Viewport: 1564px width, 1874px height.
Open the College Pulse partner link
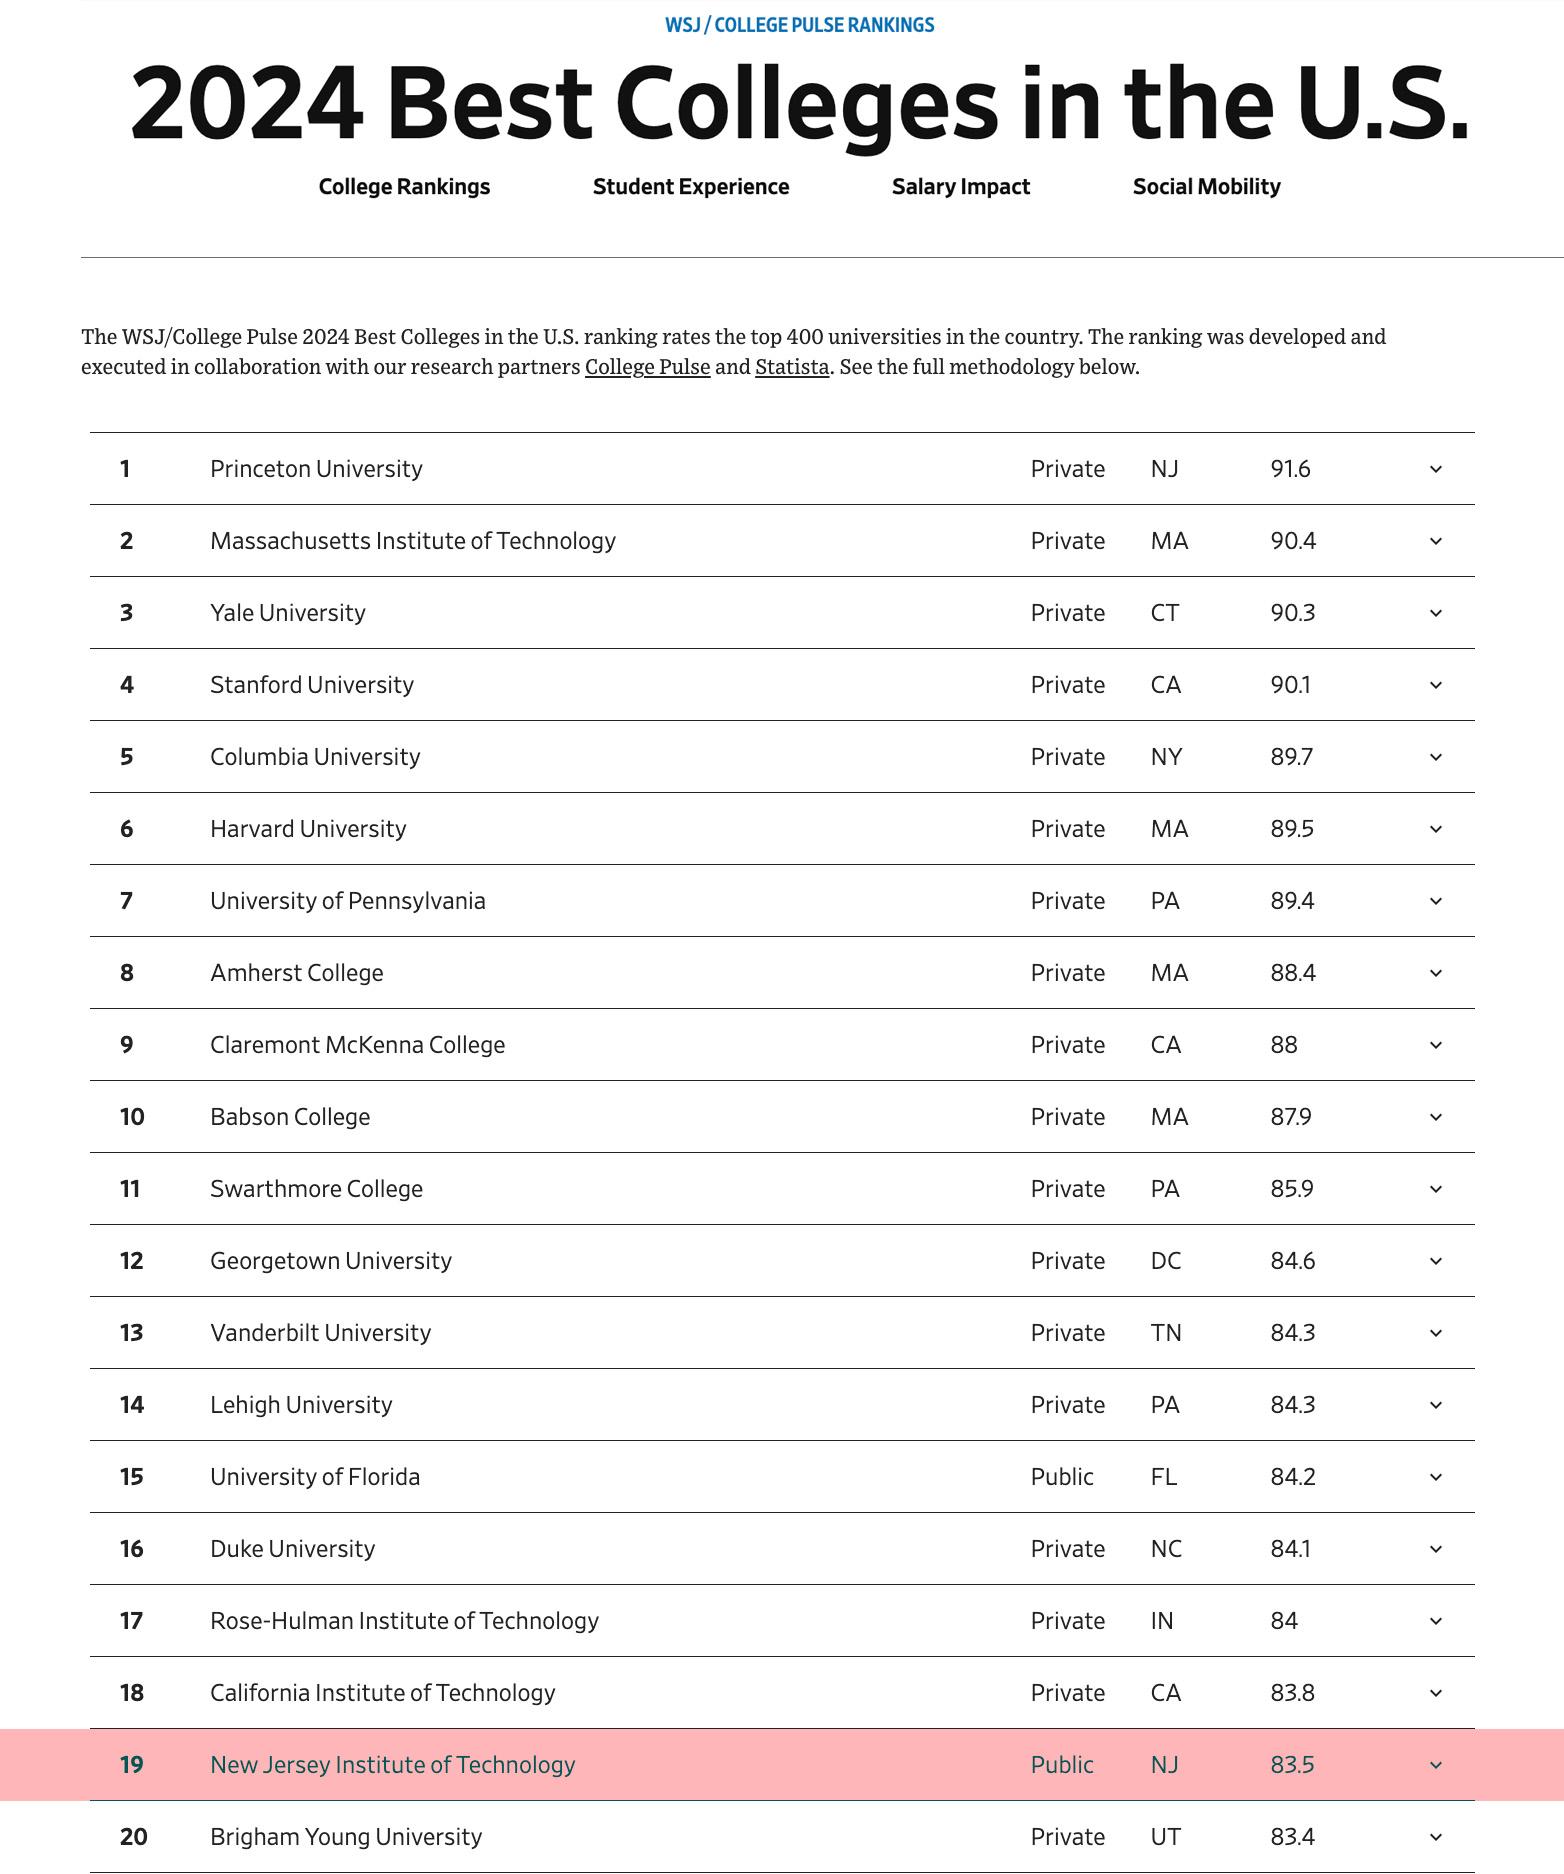pyautogui.click(x=647, y=367)
